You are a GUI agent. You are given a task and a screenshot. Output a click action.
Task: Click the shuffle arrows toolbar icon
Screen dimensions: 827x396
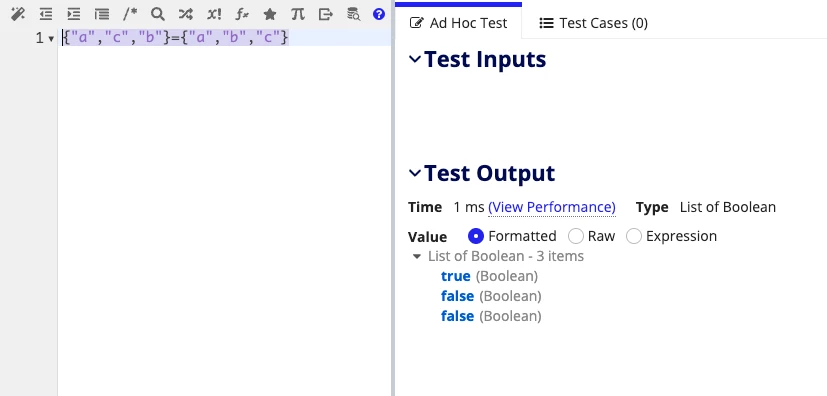click(186, 14)
